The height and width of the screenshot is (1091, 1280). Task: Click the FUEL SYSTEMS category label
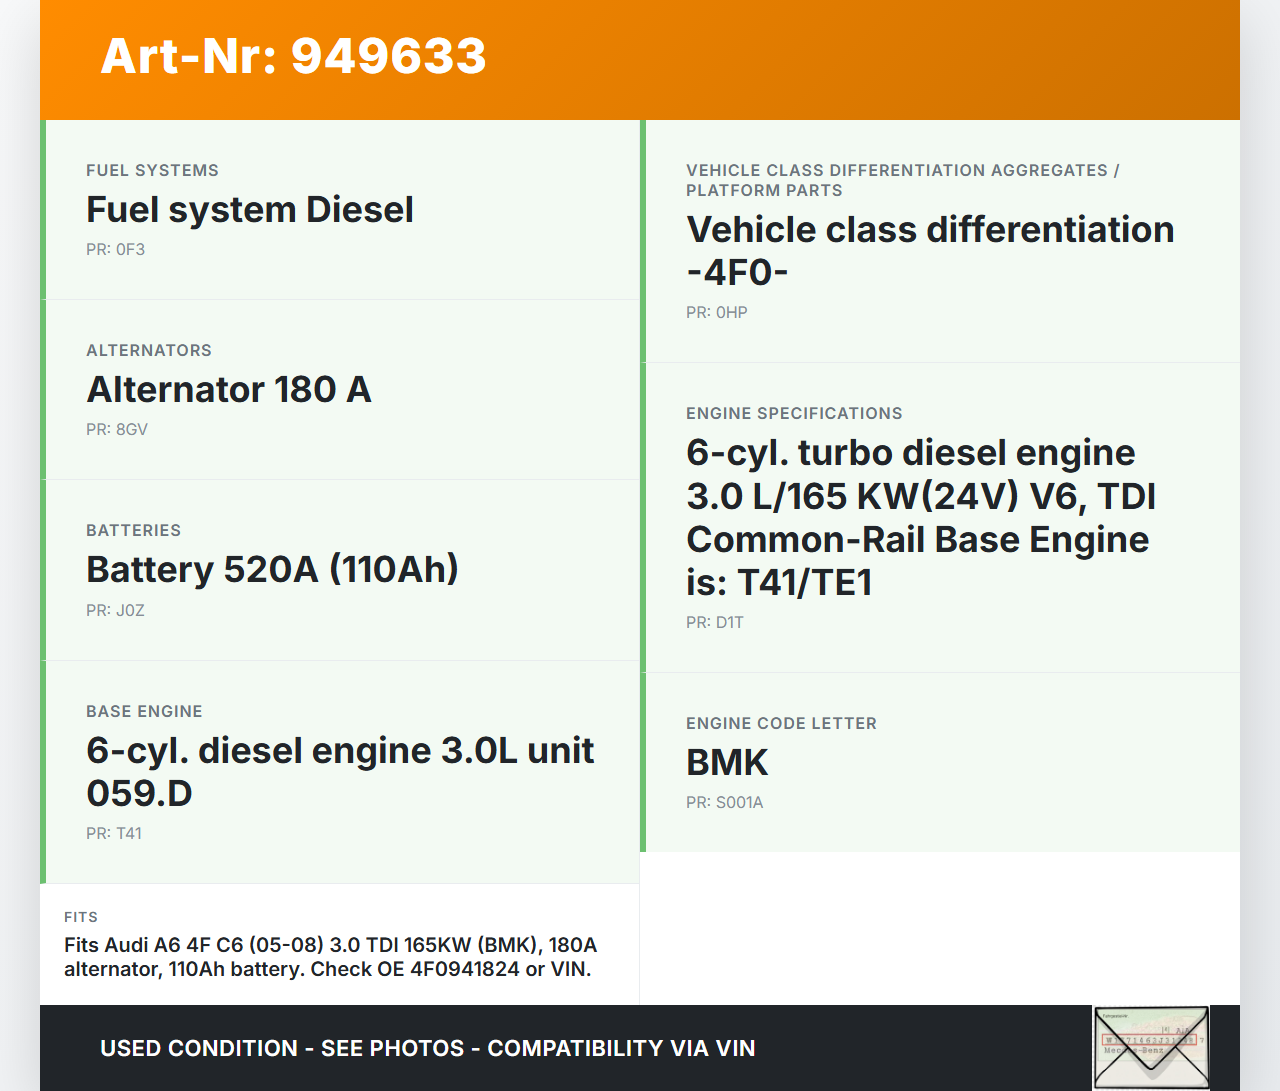point(152,171)
